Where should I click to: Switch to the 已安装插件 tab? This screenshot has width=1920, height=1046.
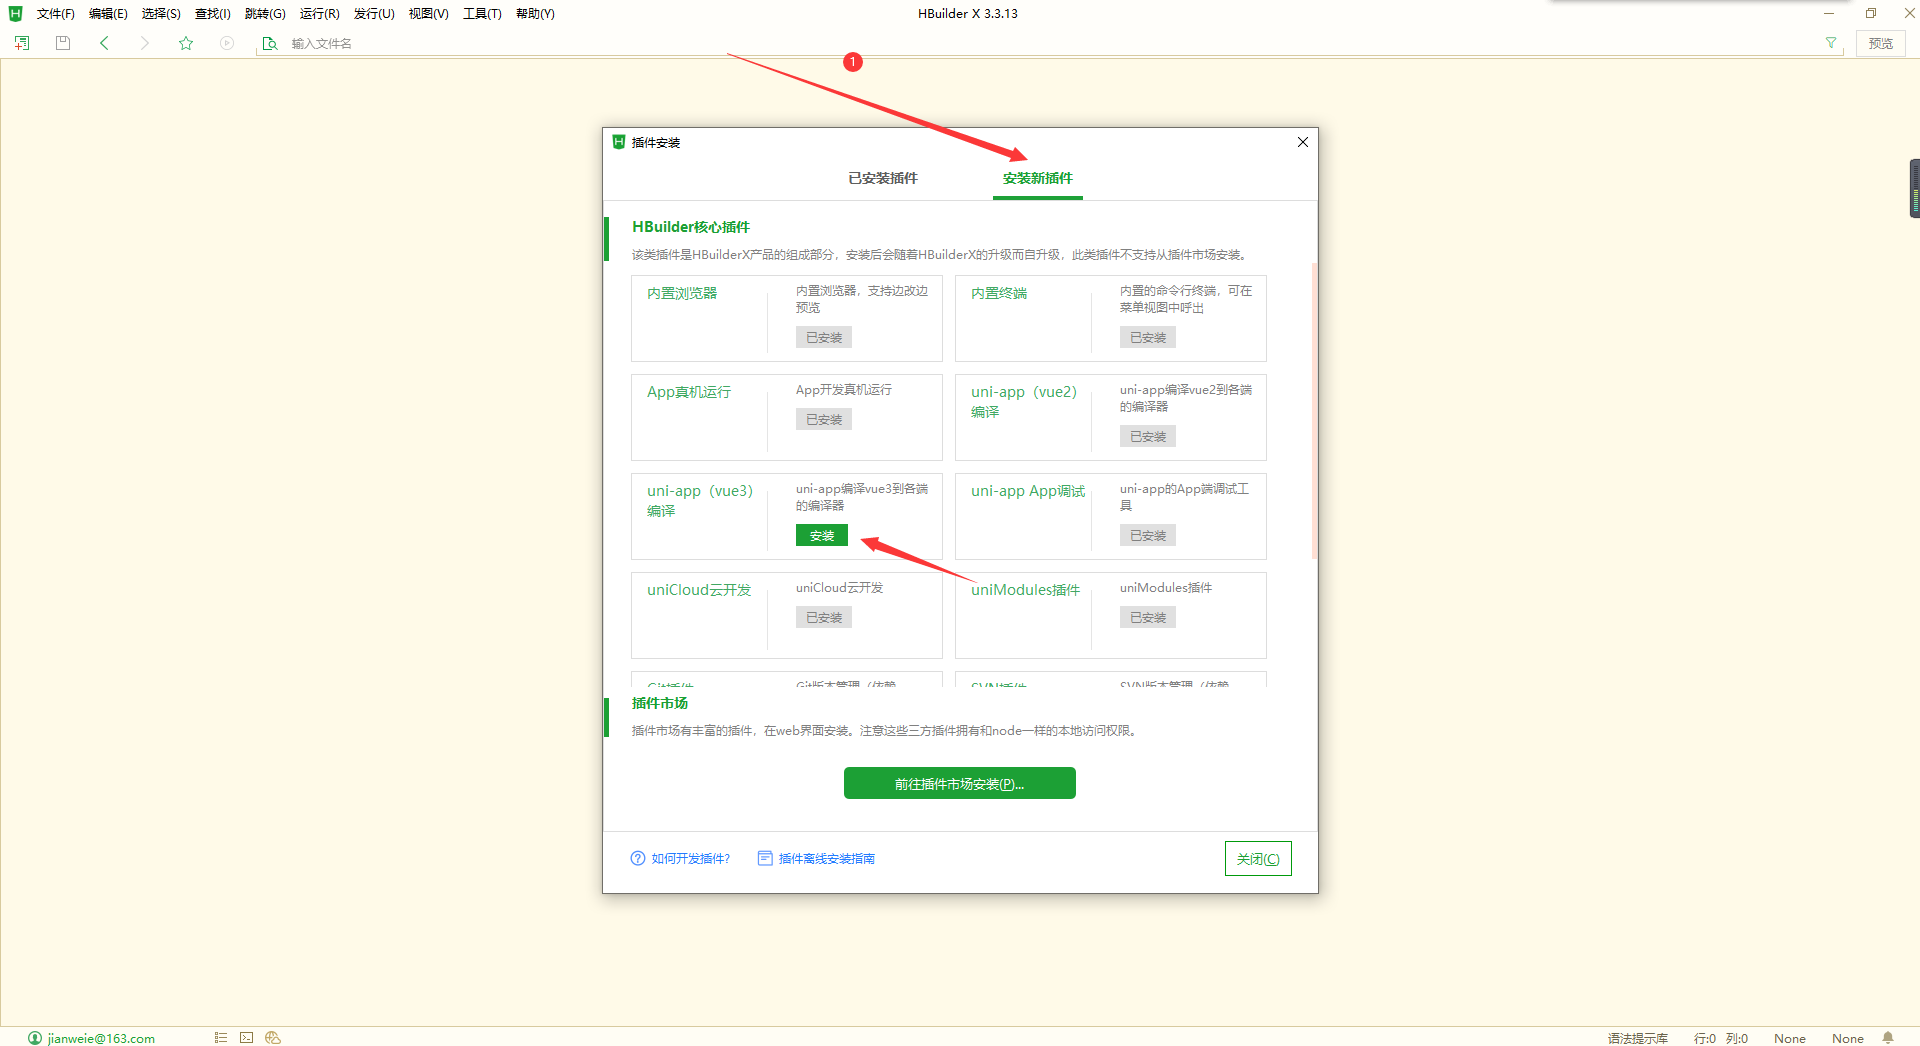[883, 178]
